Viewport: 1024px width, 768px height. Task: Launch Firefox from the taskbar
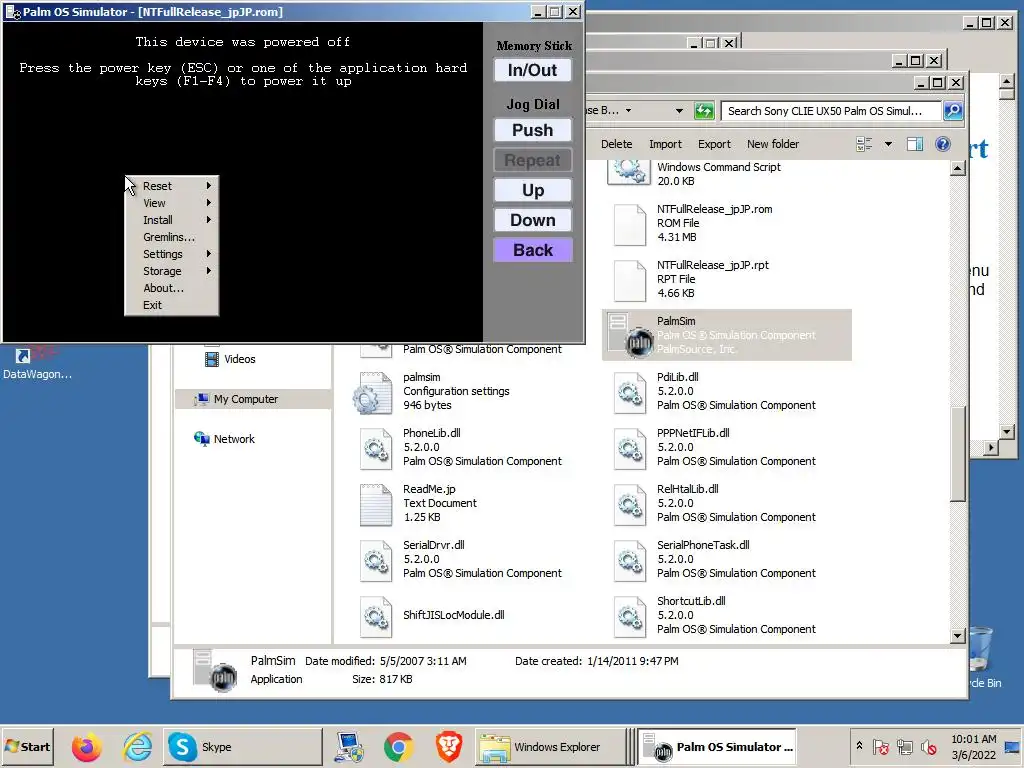tap(87, 747)
